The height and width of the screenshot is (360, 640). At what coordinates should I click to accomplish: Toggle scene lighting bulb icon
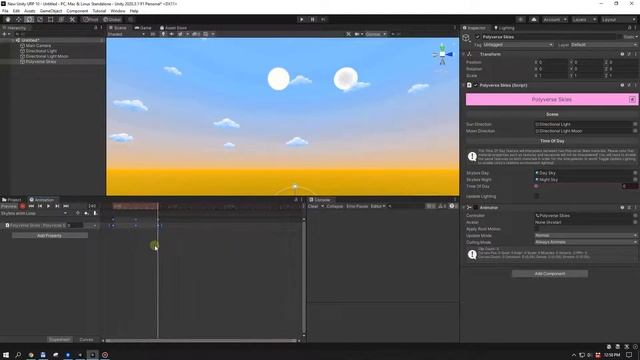coord(163,34)
